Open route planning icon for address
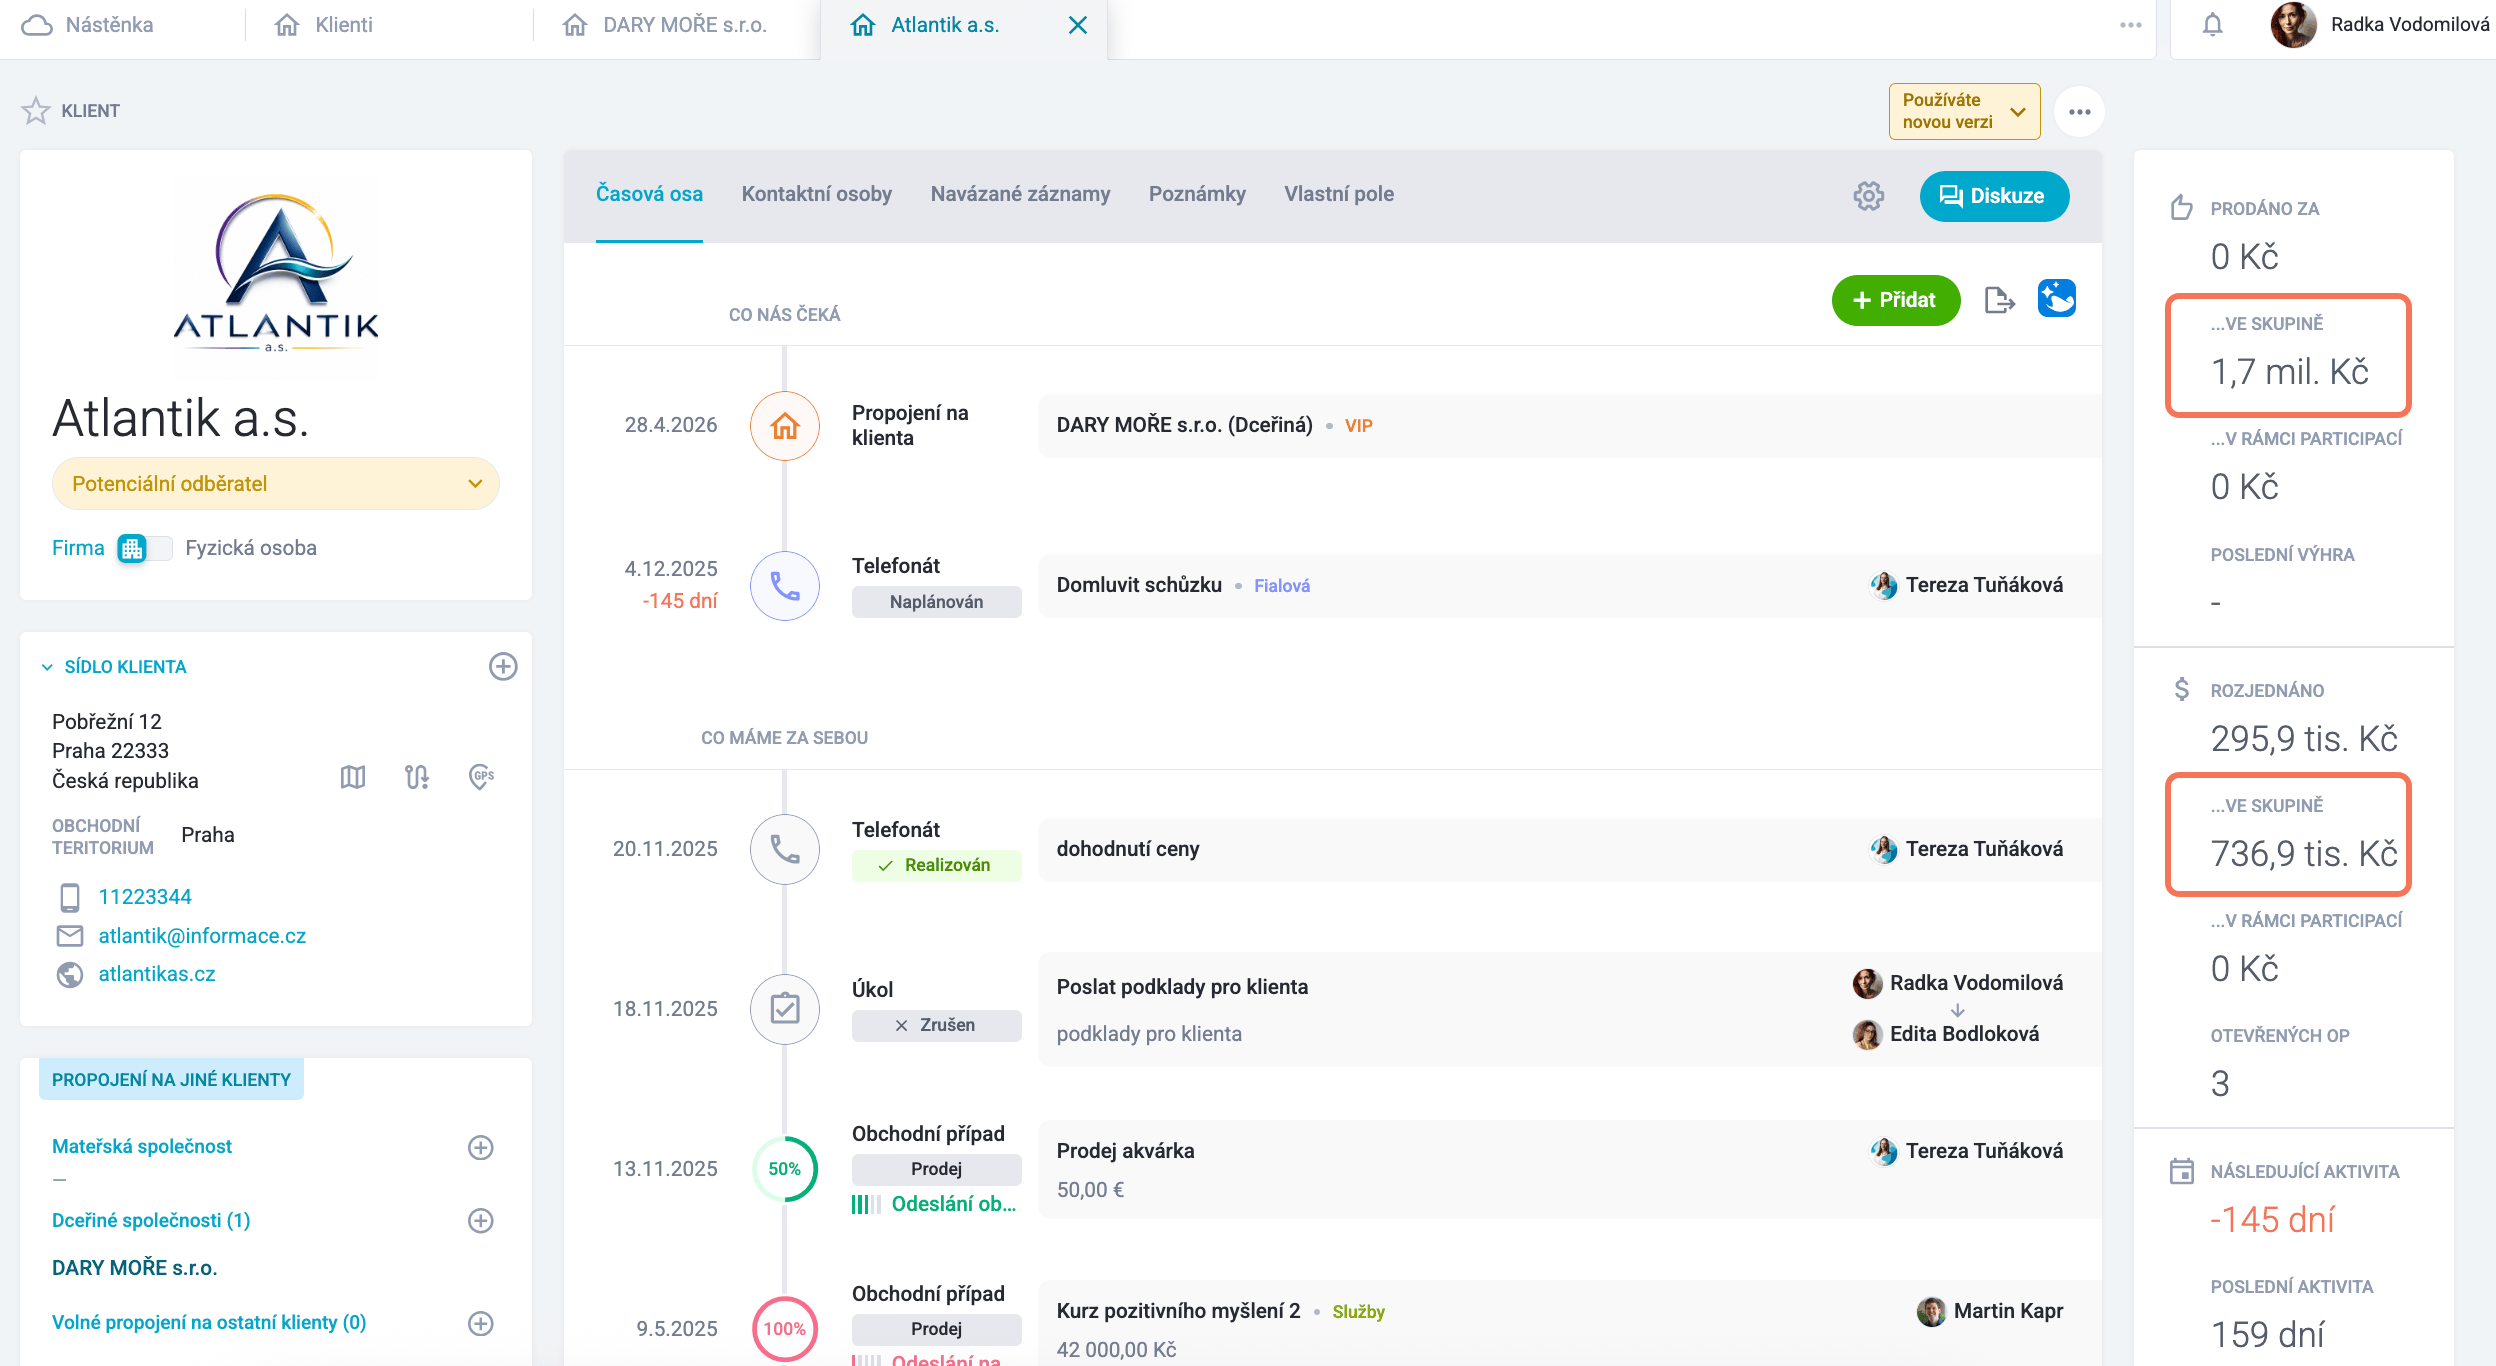This screenshot has width=2496, height=1366. [x=417, y=777]
